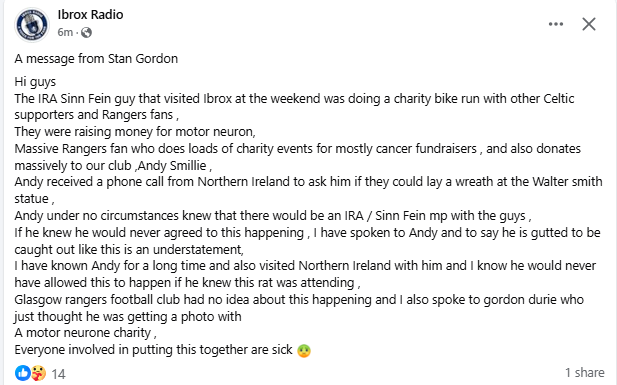The width and height of the screenshot is (617, 385).
Task: Open the Ibrox Radio profile picture
Action: (32, 24)
